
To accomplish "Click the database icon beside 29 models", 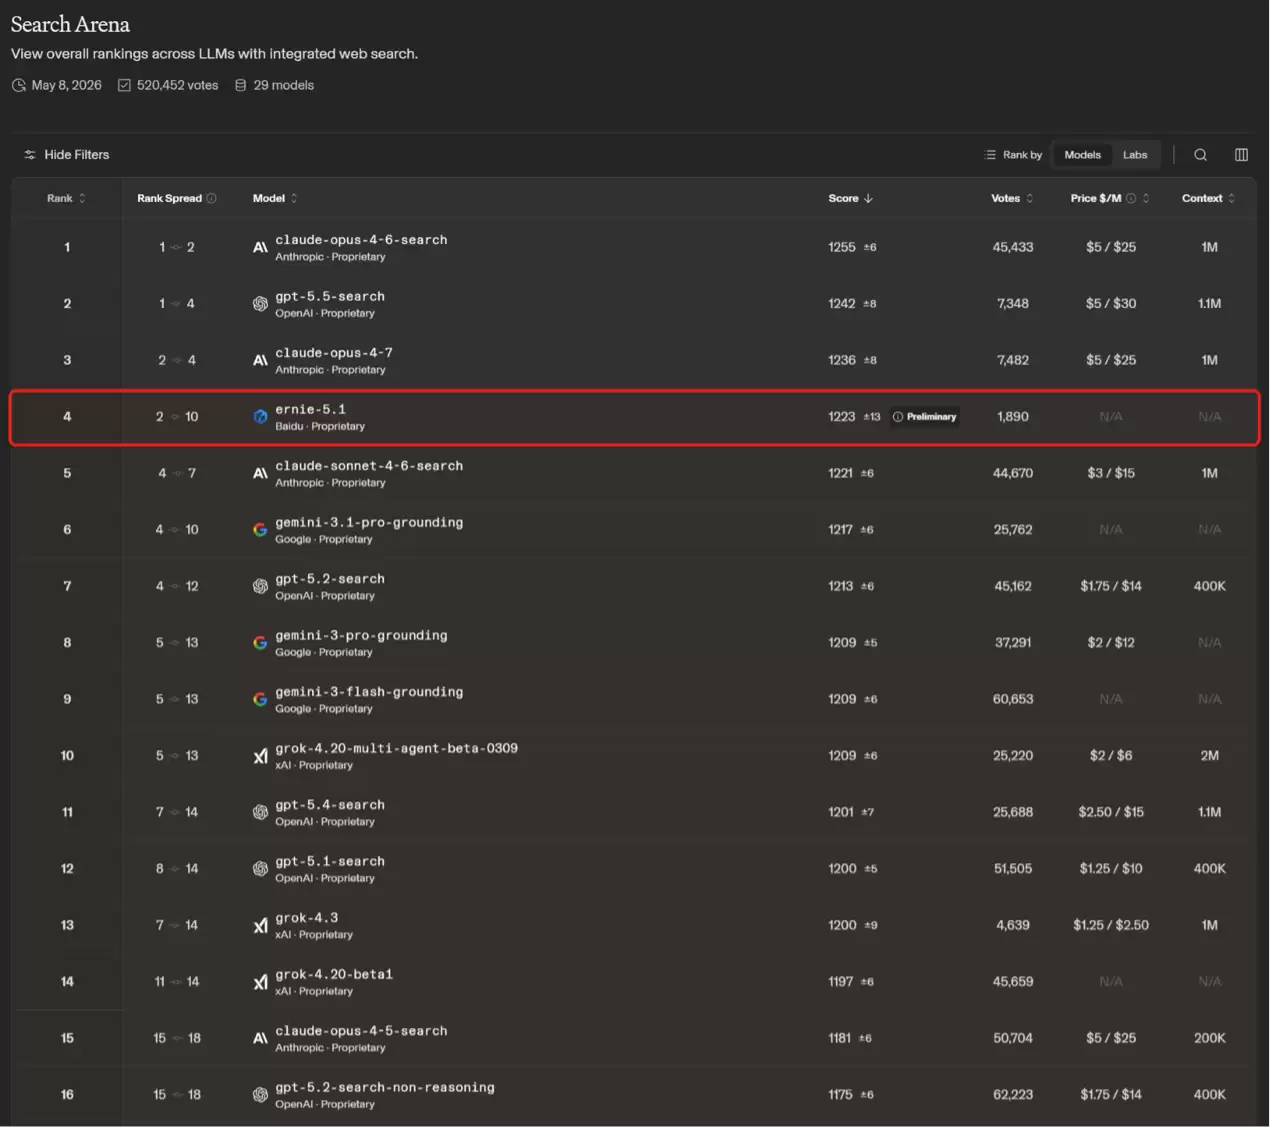I will coord(241,86).
